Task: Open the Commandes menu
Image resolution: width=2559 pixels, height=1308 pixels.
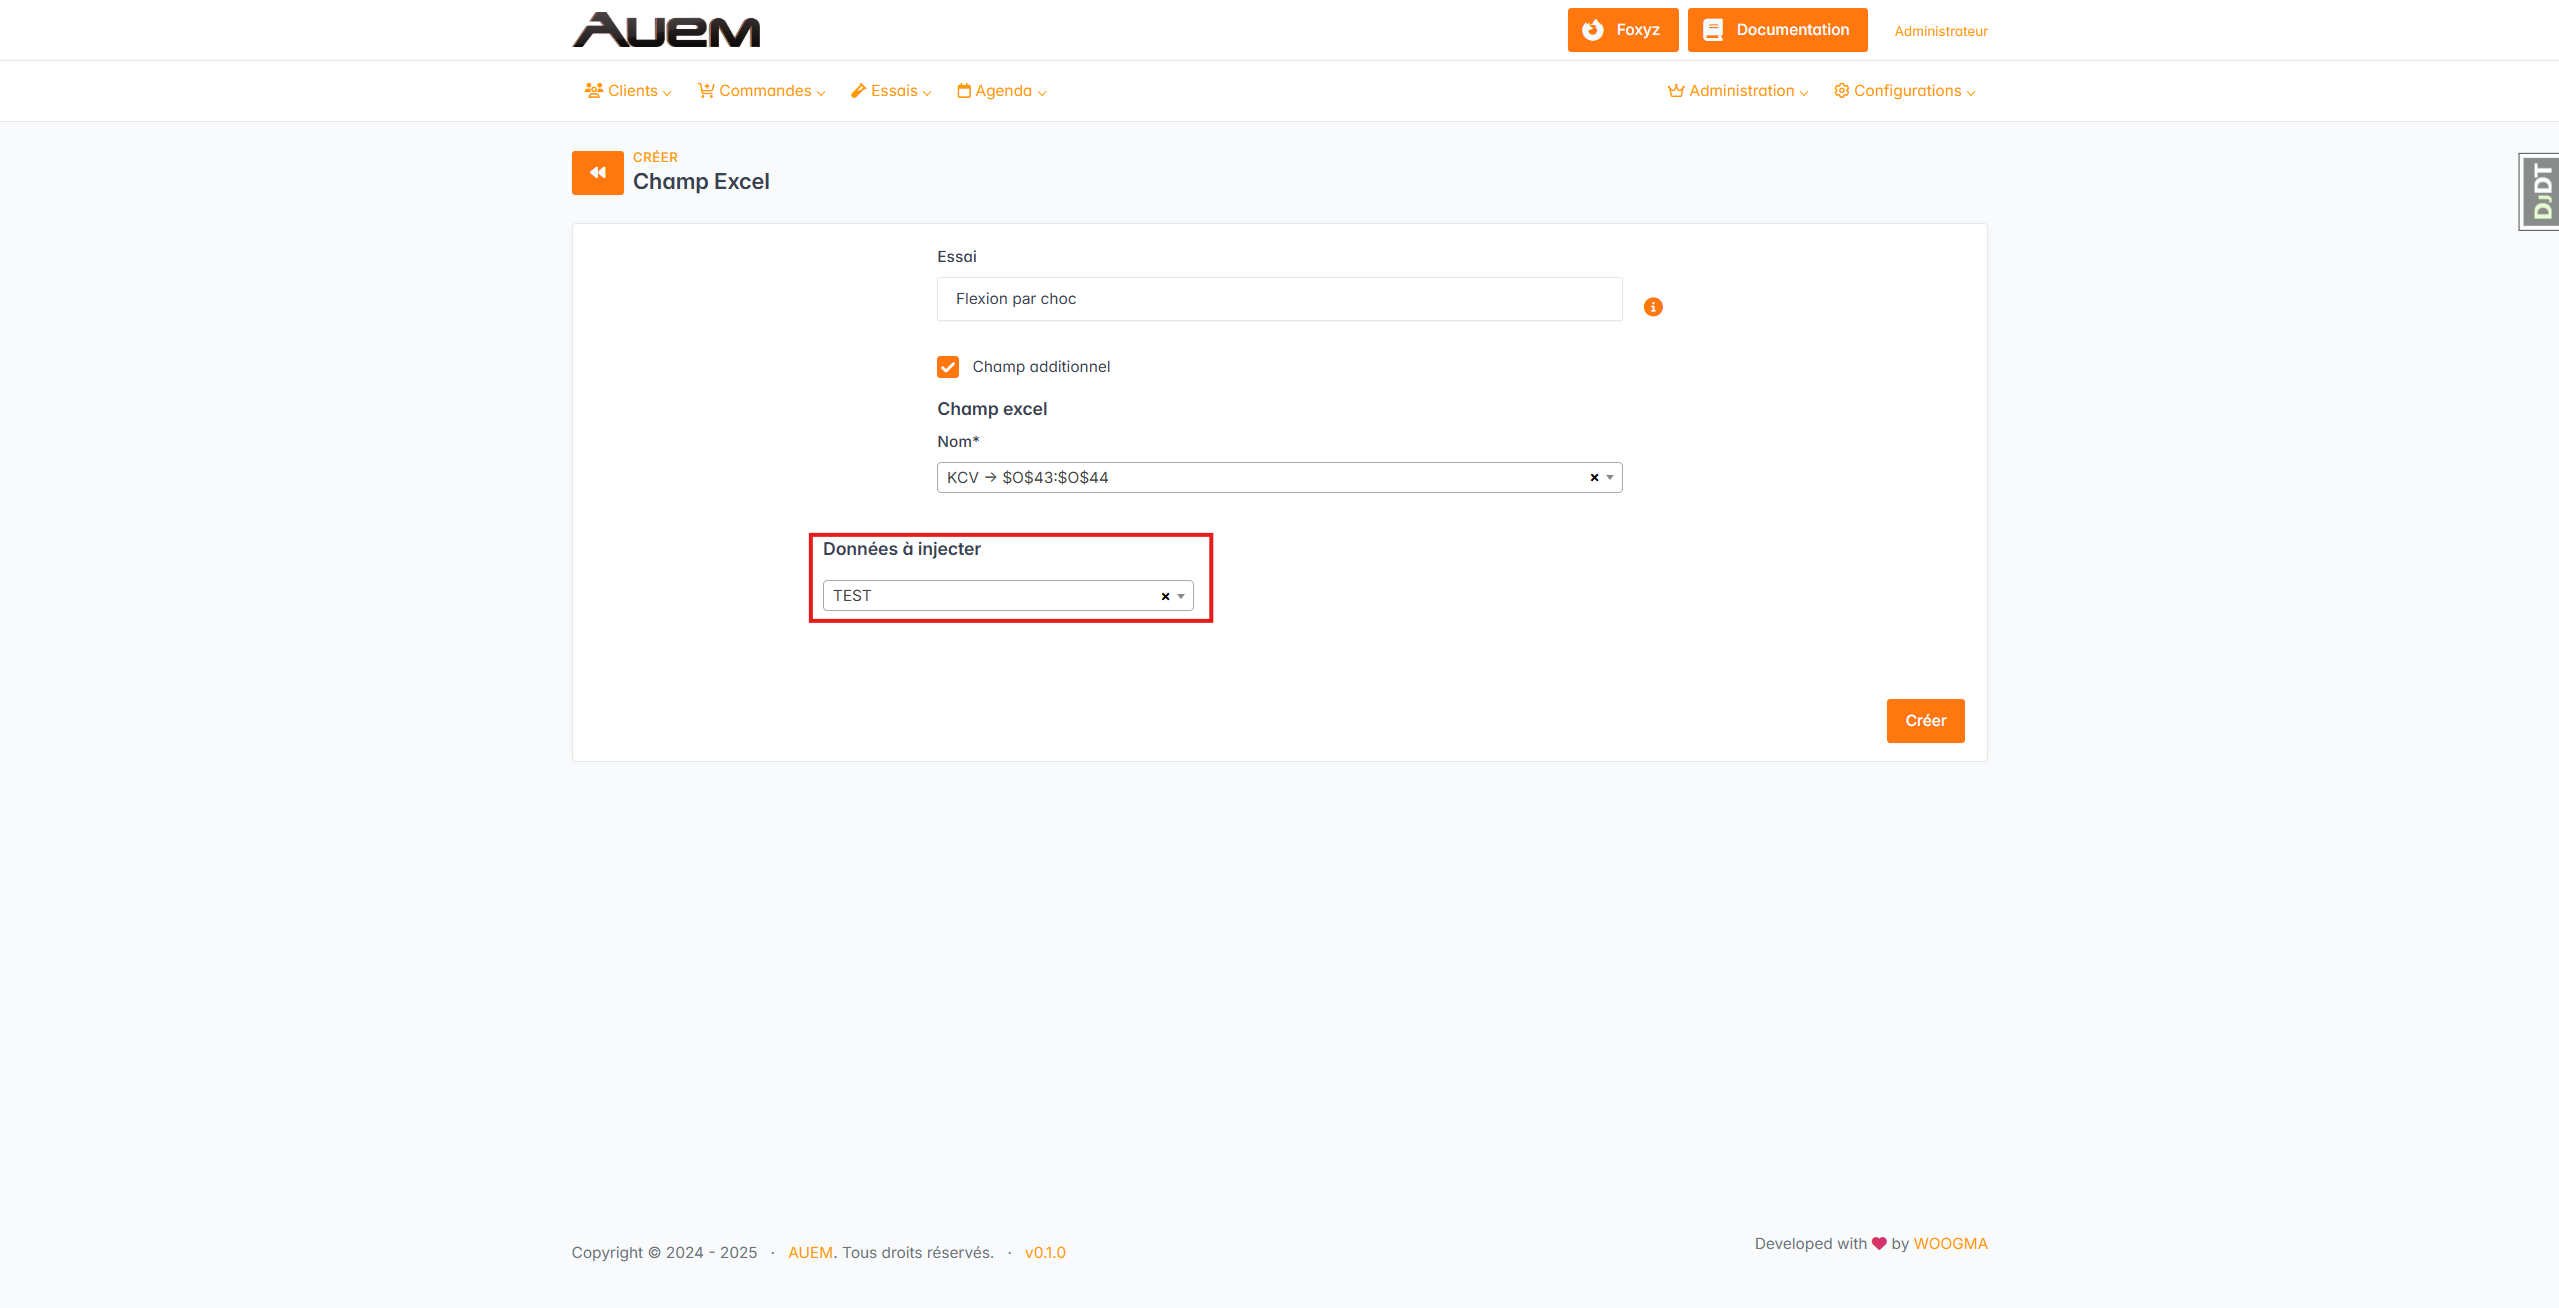Action: [x=762, y=91]
